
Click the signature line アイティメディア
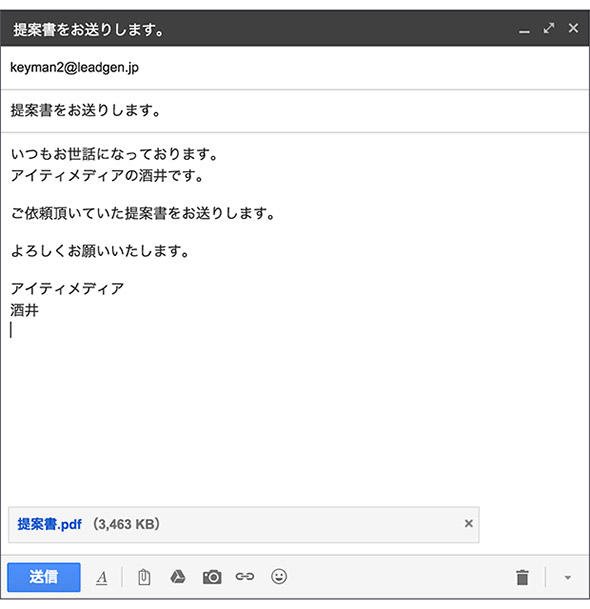tap(67, 289)
